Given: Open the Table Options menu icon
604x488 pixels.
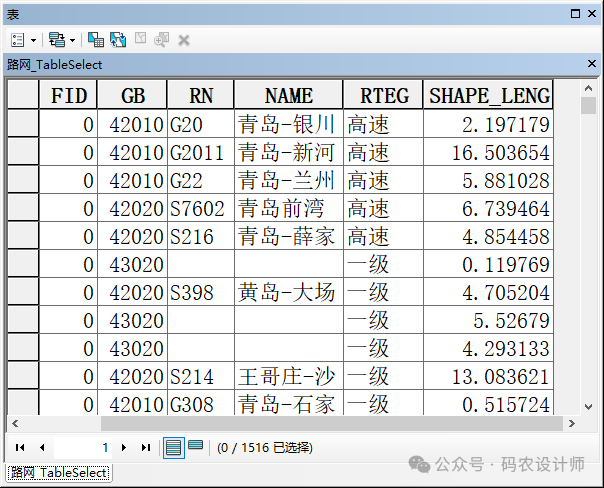Looking at the screenshot, I should click(18, 40).
